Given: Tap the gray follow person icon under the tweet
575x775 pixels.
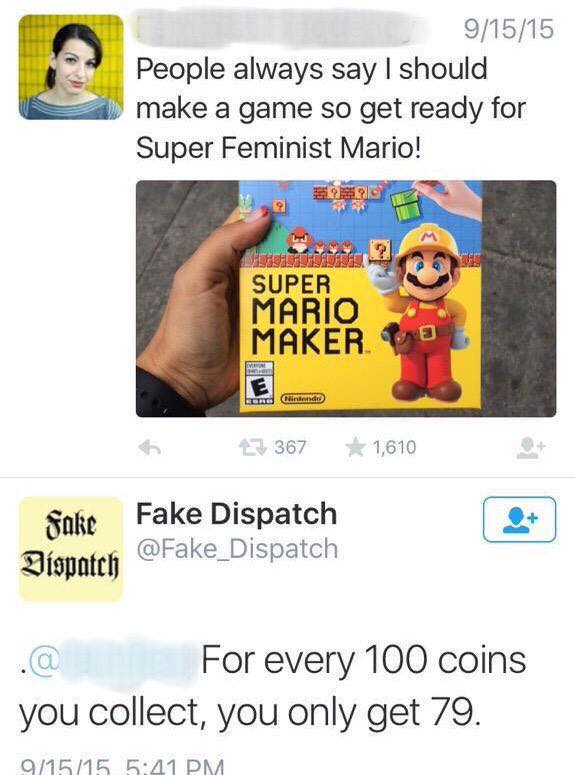Looking at the screenshot, I should coord(531,448).
